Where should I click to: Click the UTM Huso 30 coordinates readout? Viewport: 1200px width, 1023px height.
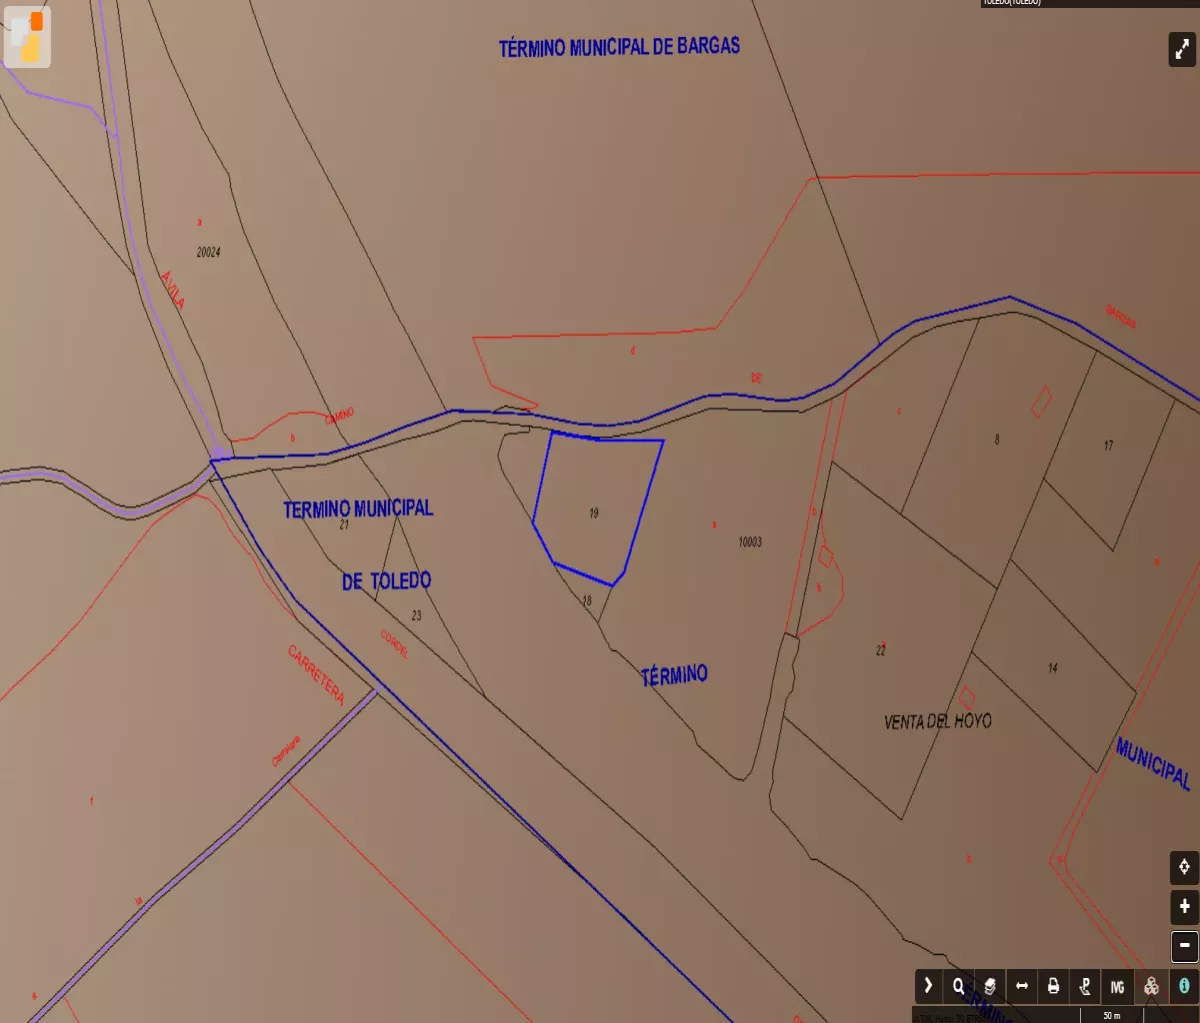[x=946, y=1017]
